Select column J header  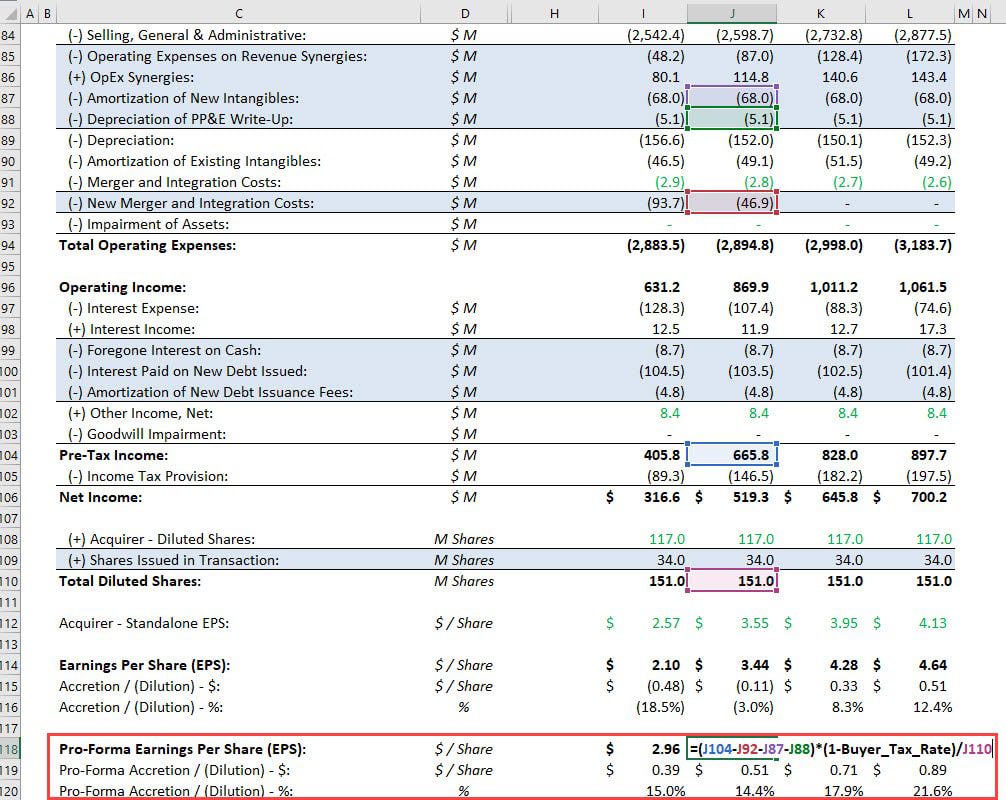(x=733, y=13)
